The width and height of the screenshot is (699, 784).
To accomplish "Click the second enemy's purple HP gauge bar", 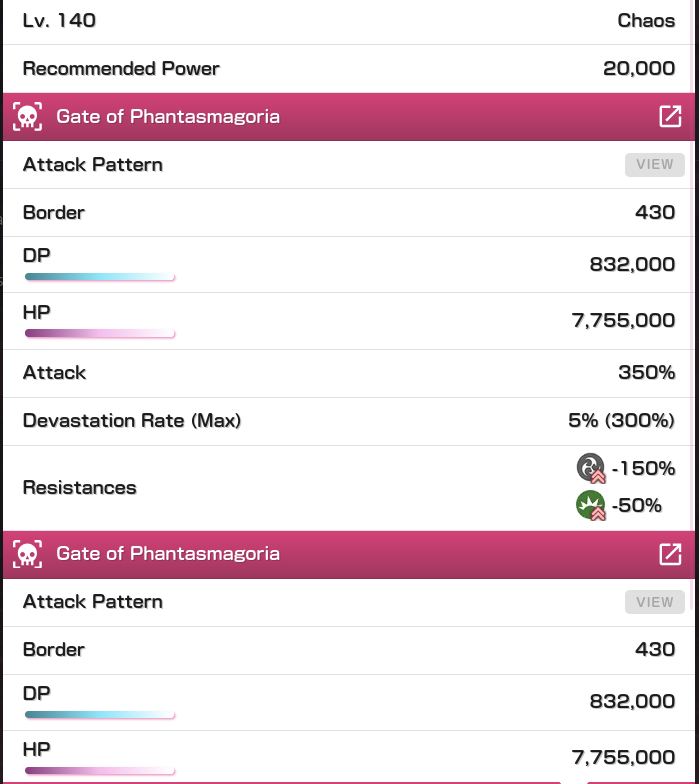I will coord(100,770).
